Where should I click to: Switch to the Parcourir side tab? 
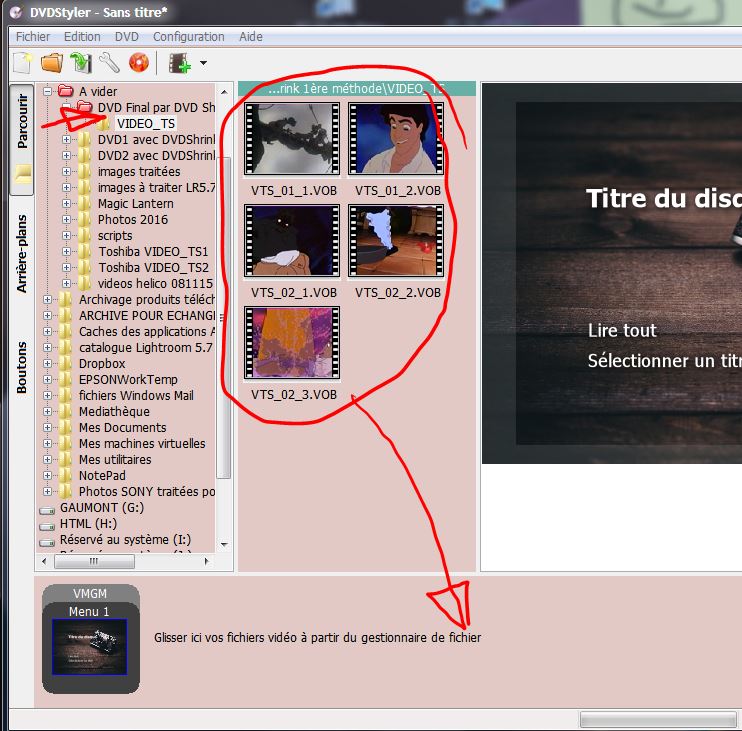[22, 139]
